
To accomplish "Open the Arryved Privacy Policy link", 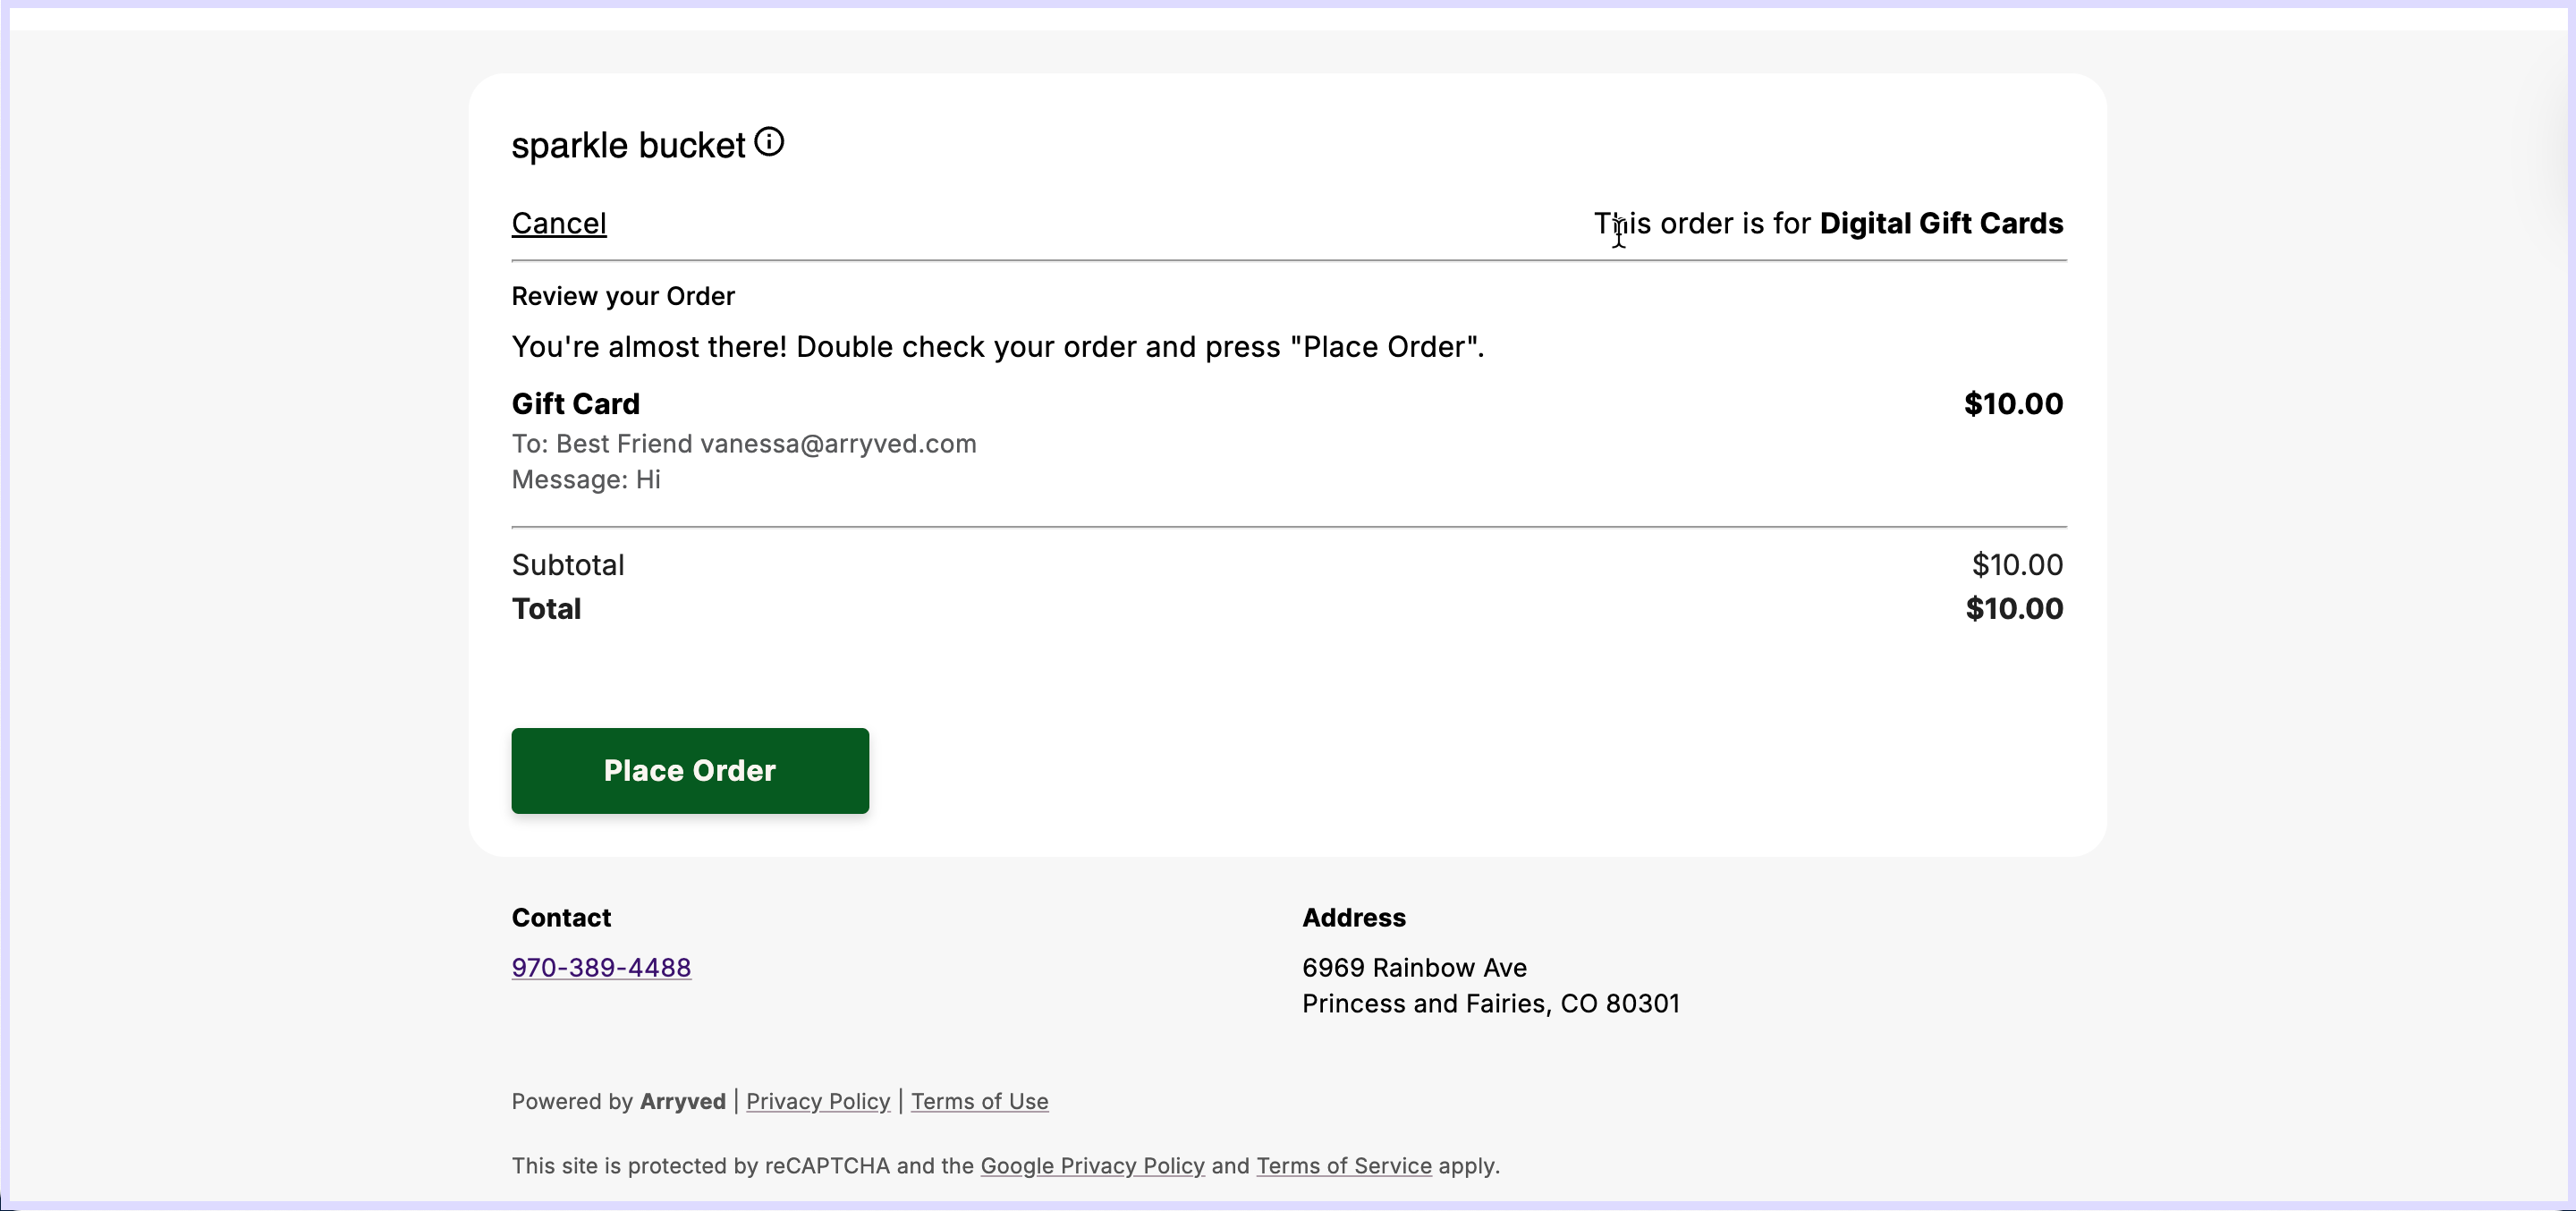I will point(817,1101).
